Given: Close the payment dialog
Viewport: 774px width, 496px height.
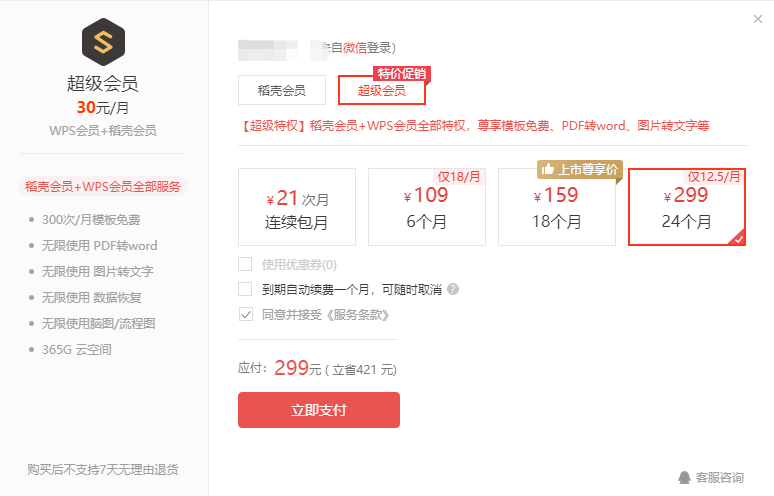Looking at the screenshot, I should pos(758,19).
